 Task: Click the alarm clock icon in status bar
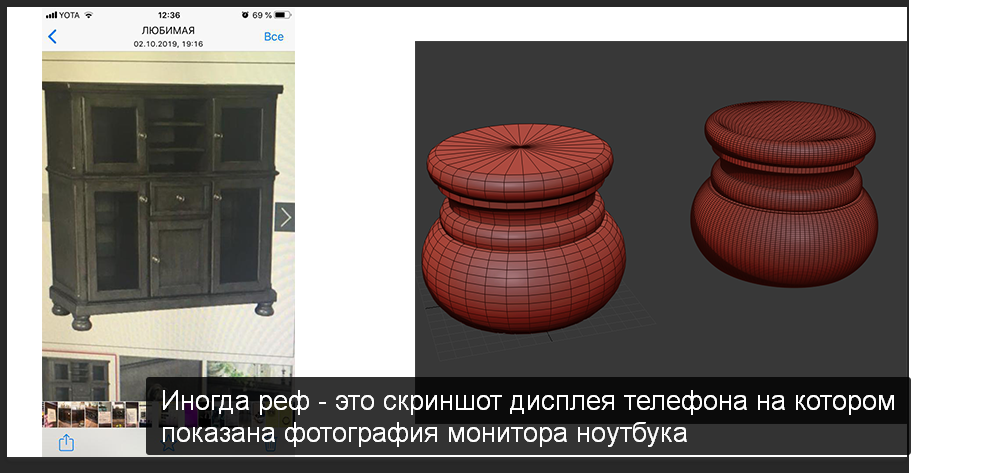click(x=245, y=15)
